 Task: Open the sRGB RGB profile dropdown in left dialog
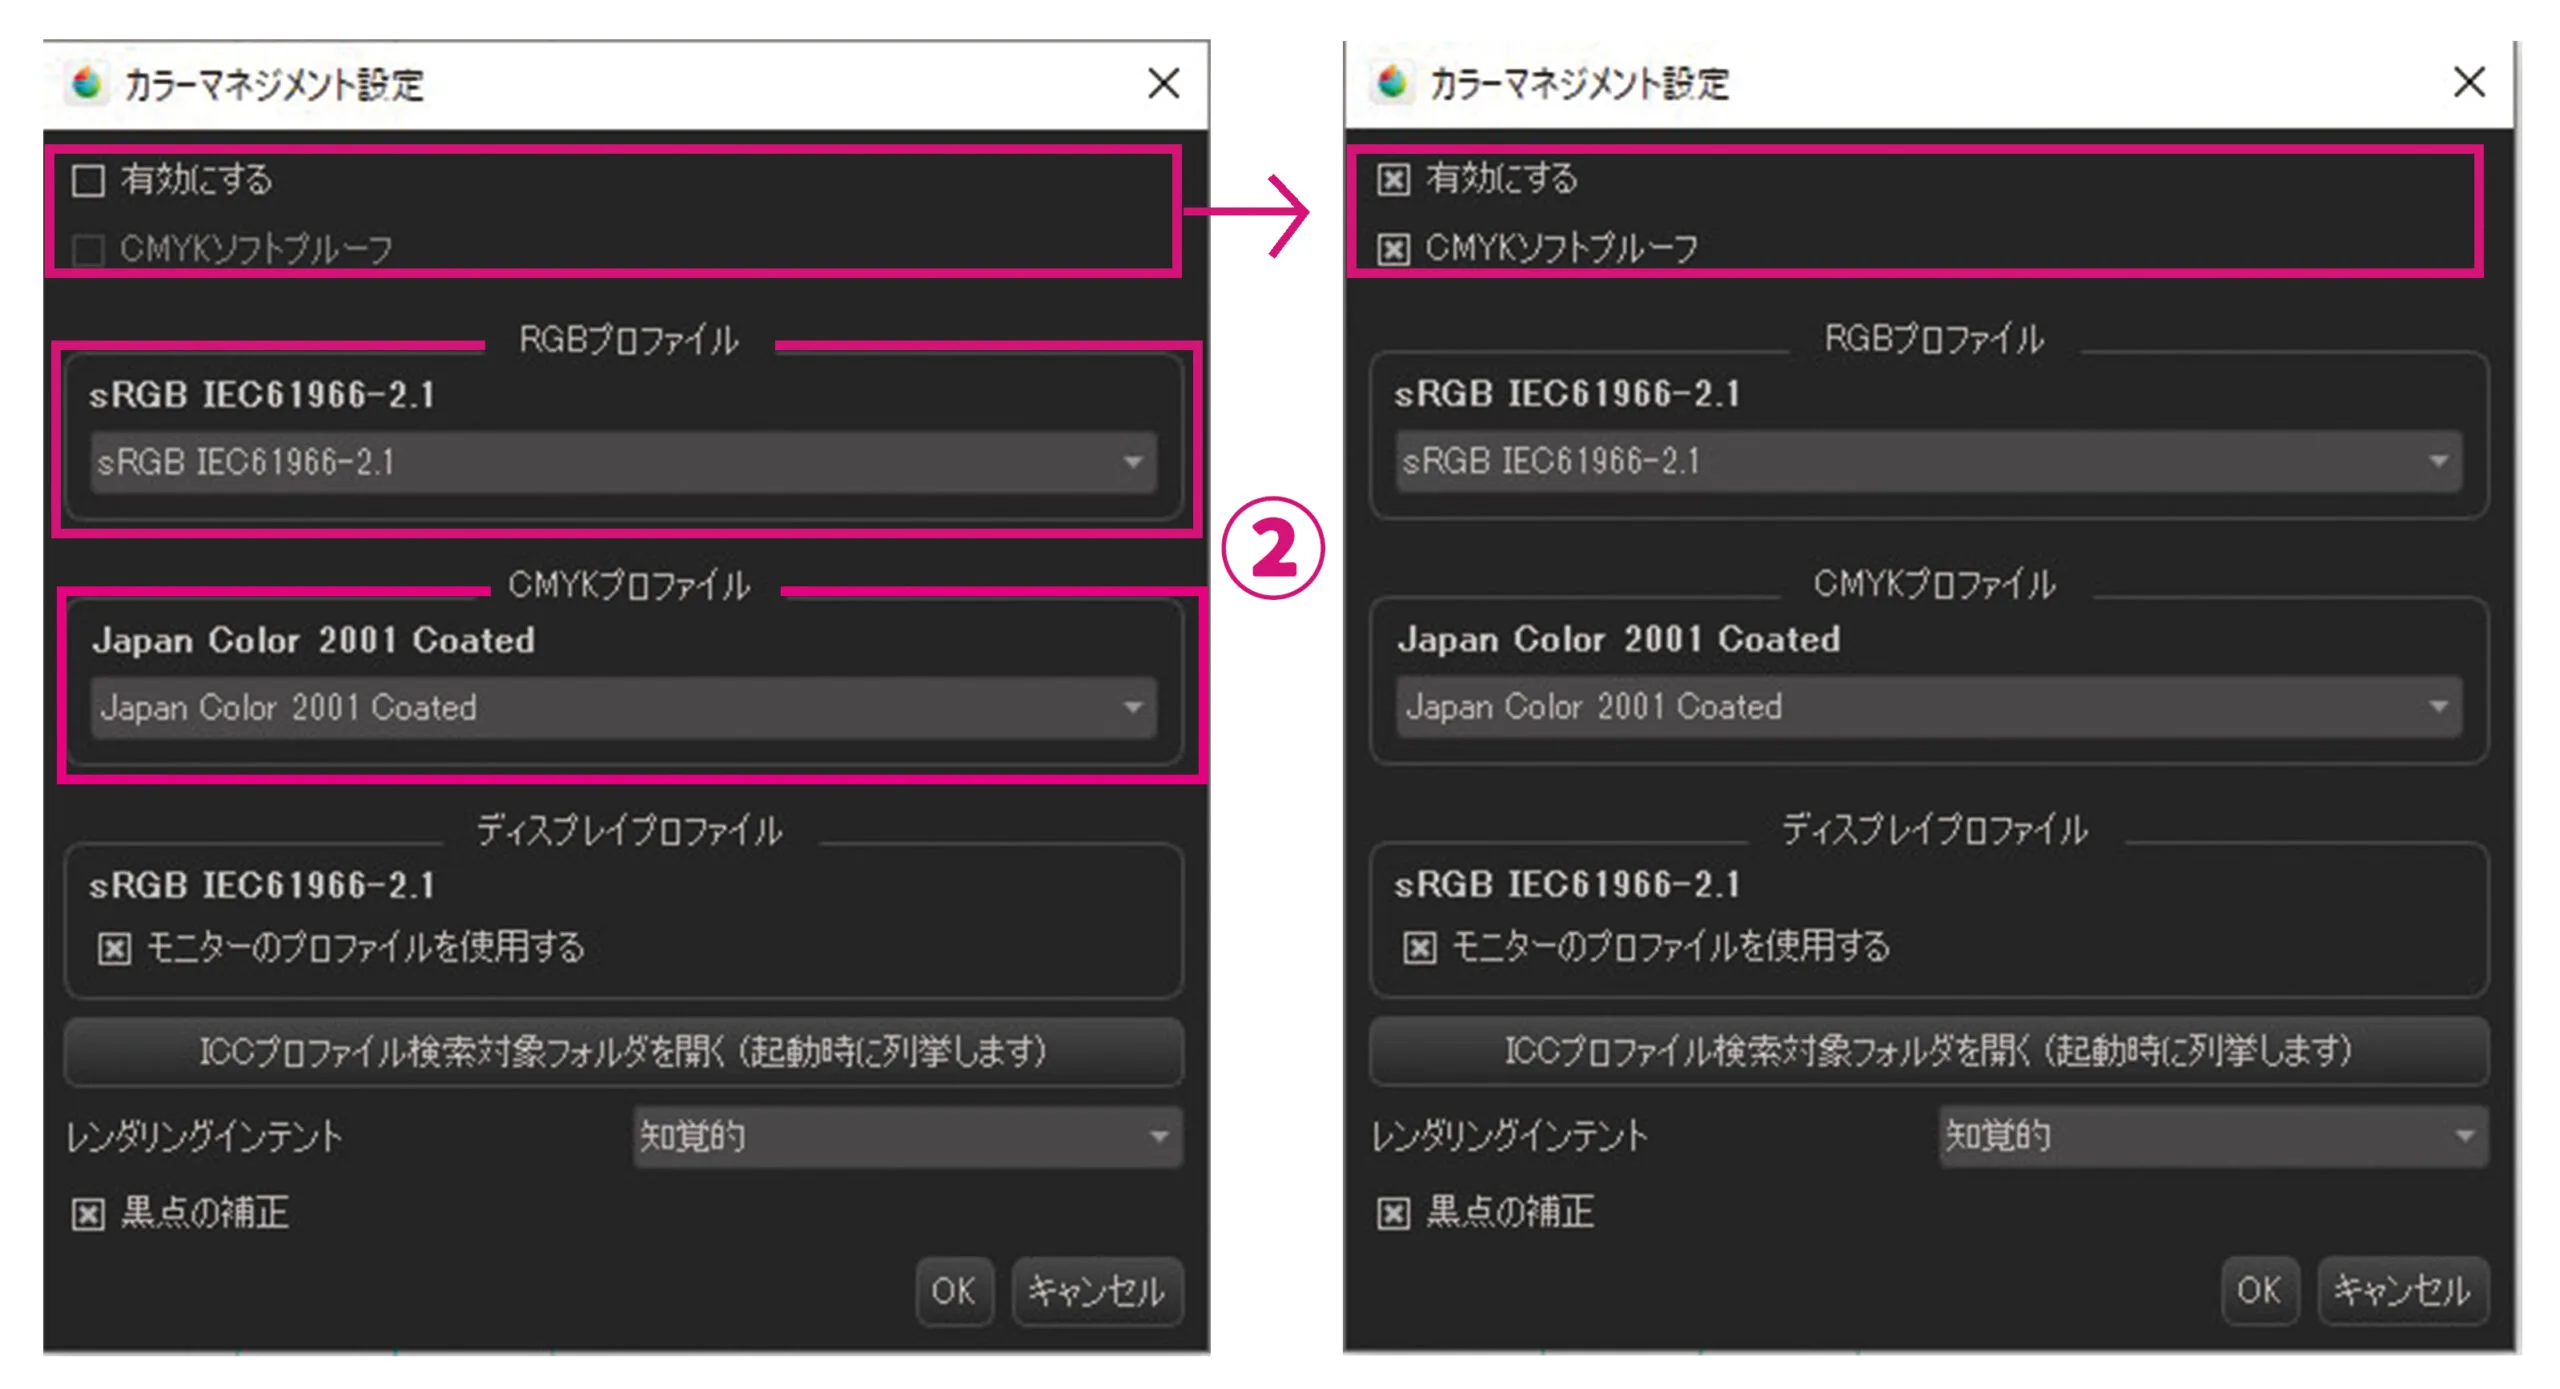pyautogui.click(x=623, y=462)
